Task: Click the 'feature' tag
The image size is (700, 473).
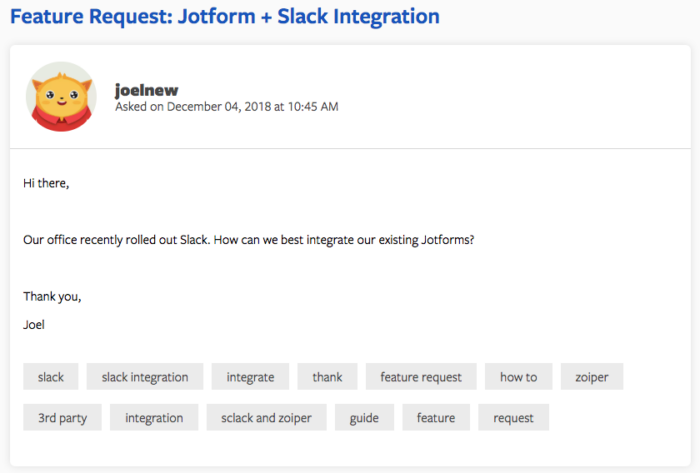Action: pos(436,418)
